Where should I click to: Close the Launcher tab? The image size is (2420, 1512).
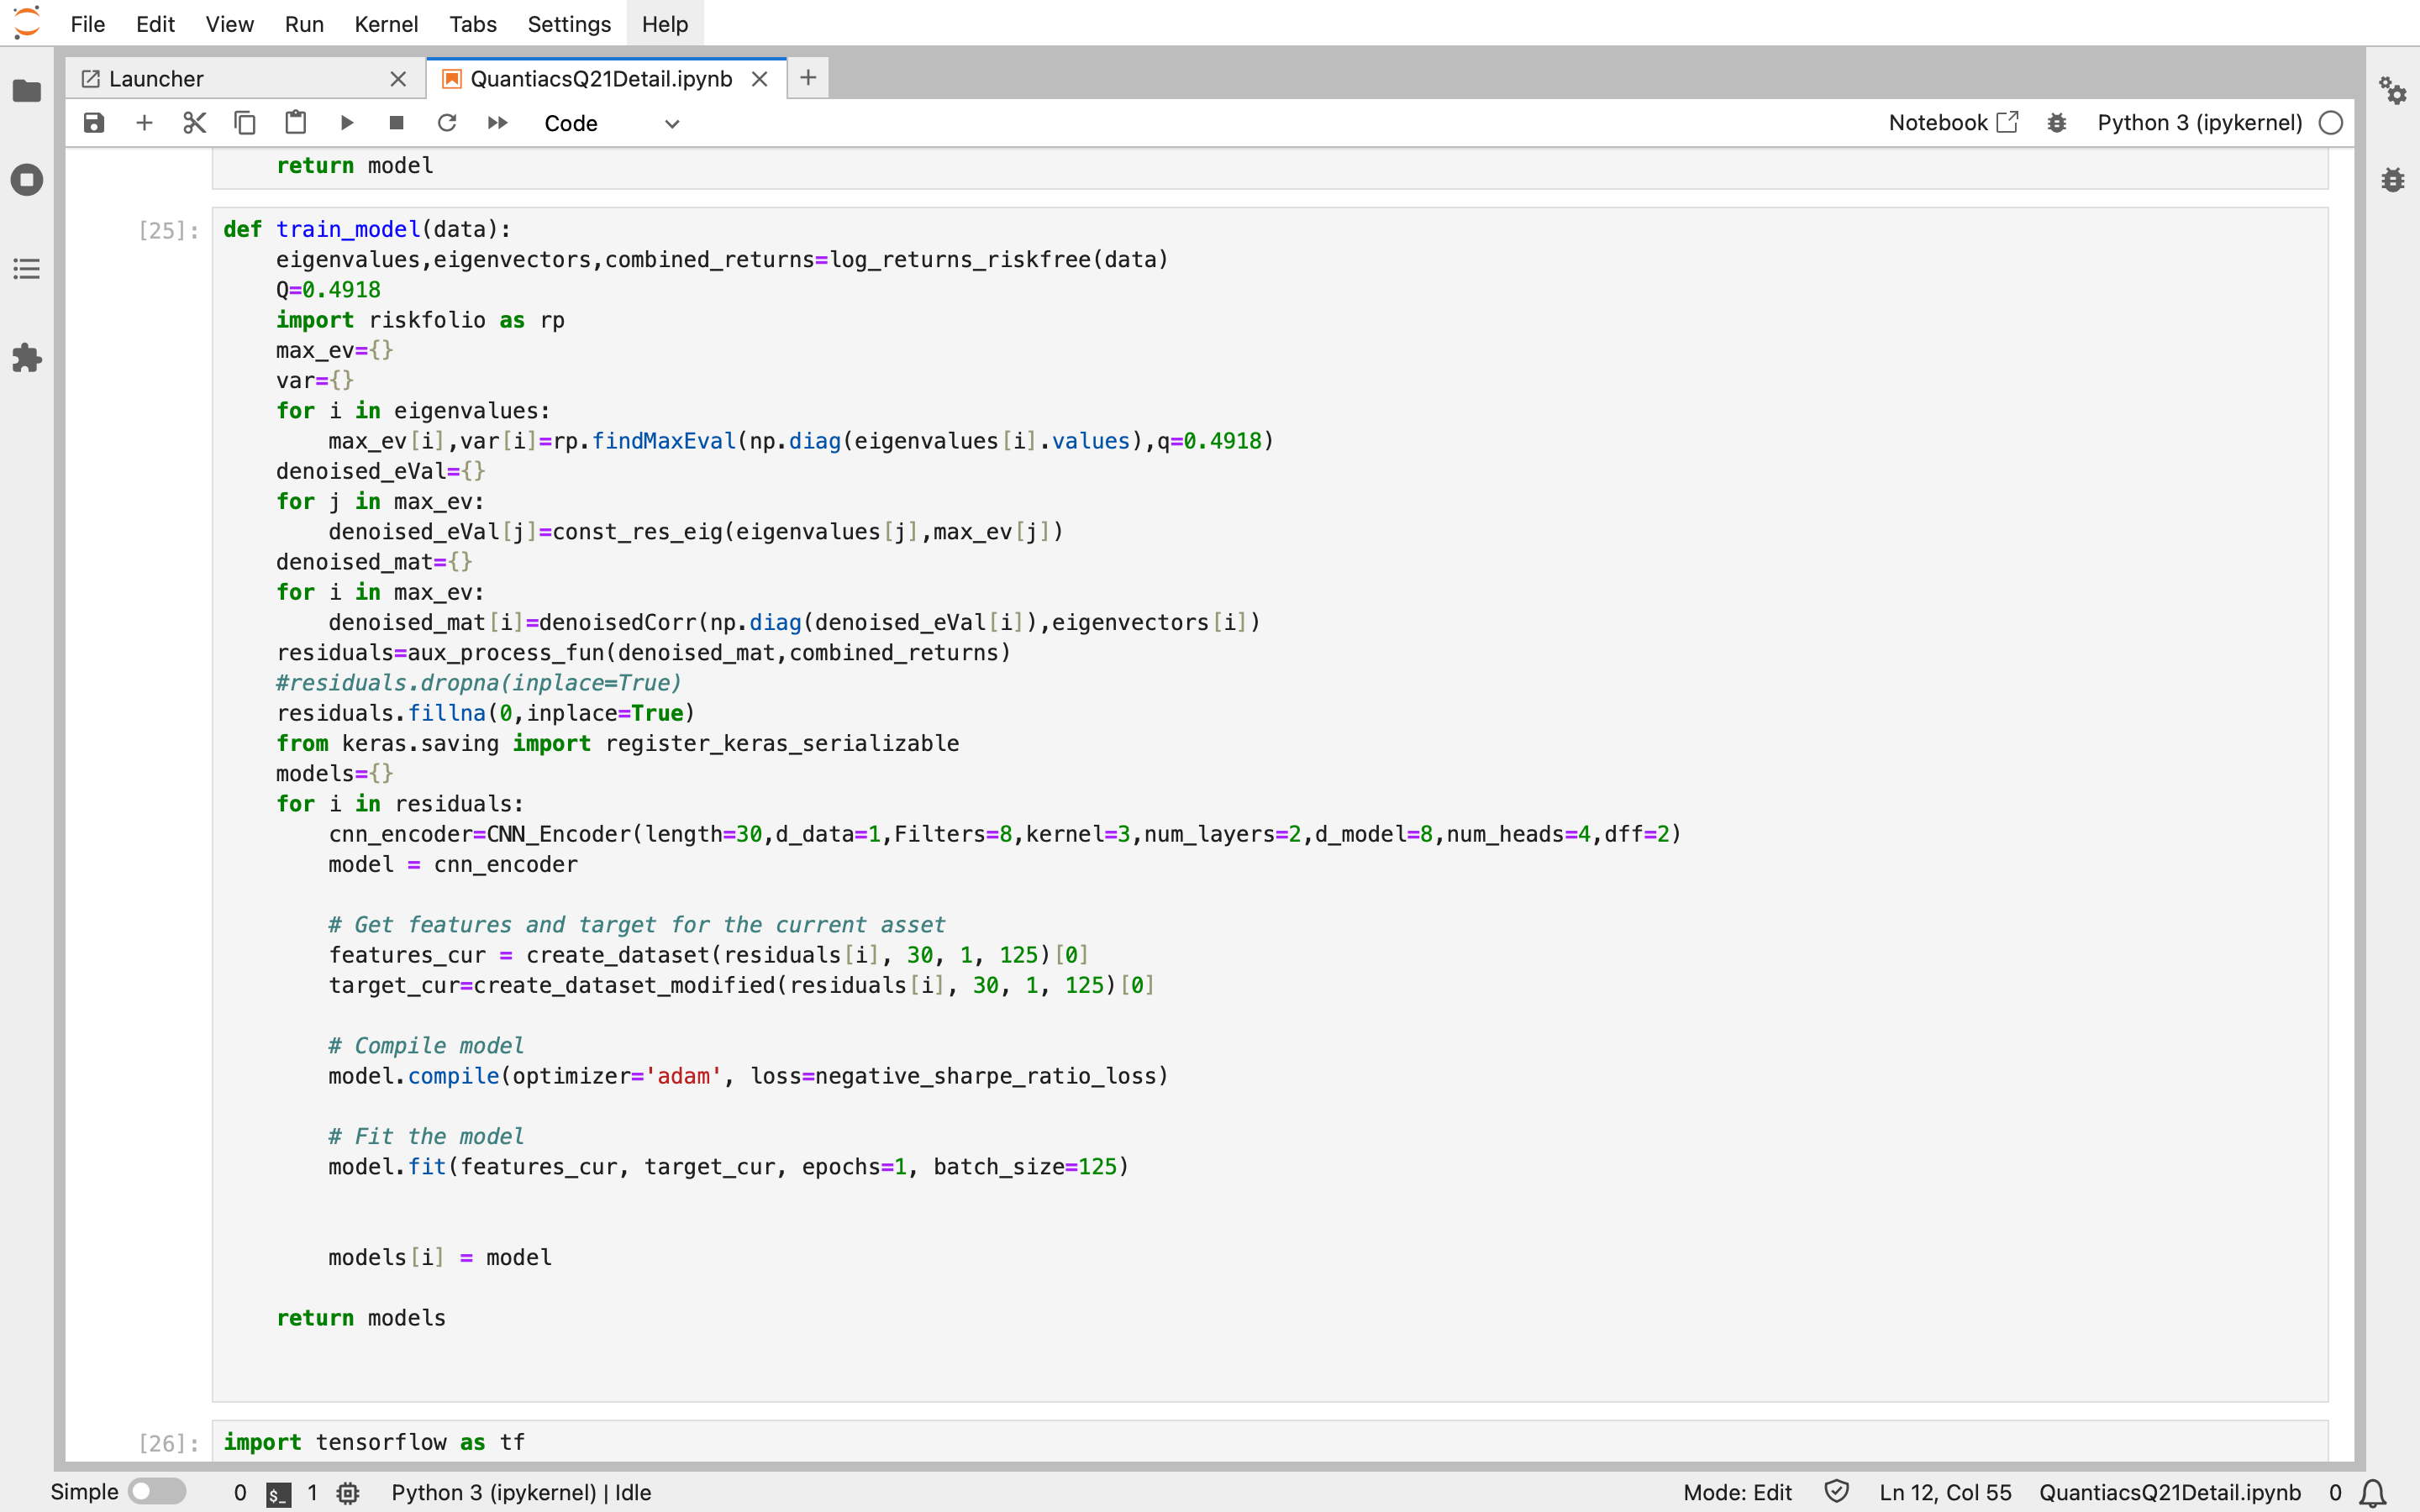pyautogui.click(x=398, y=79)
